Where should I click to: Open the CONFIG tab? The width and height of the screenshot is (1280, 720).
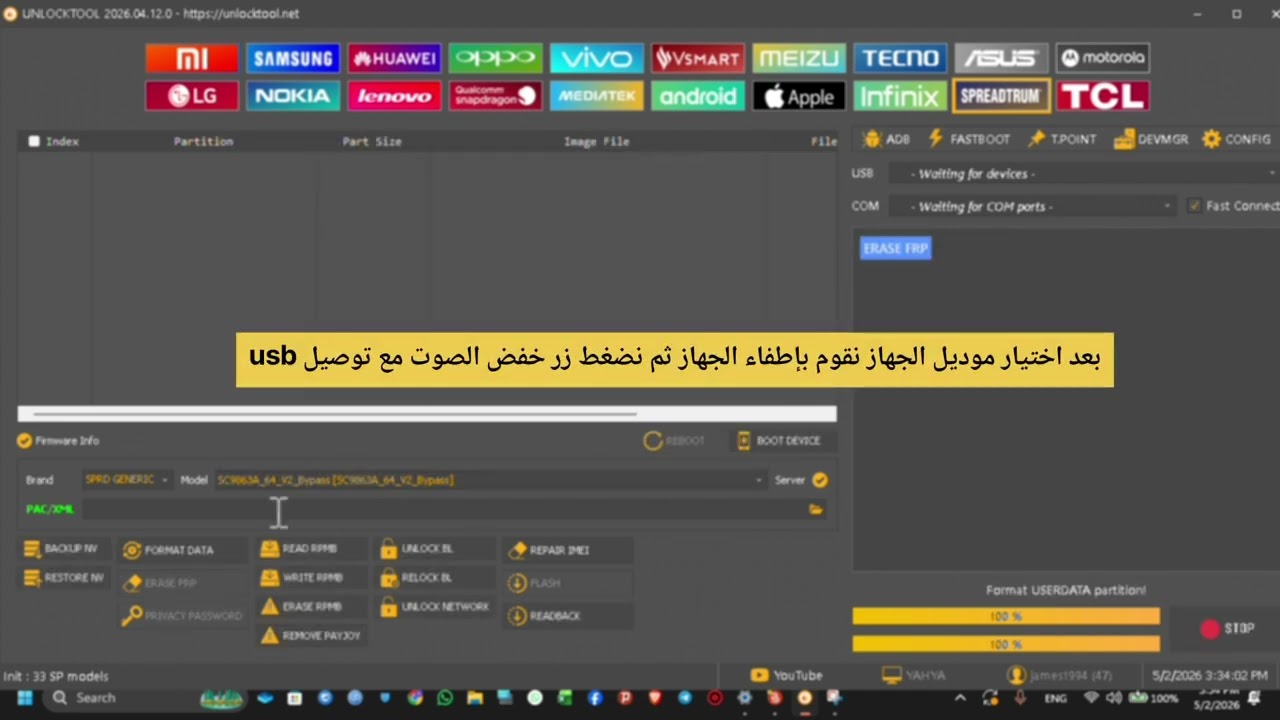[1237, 139]
